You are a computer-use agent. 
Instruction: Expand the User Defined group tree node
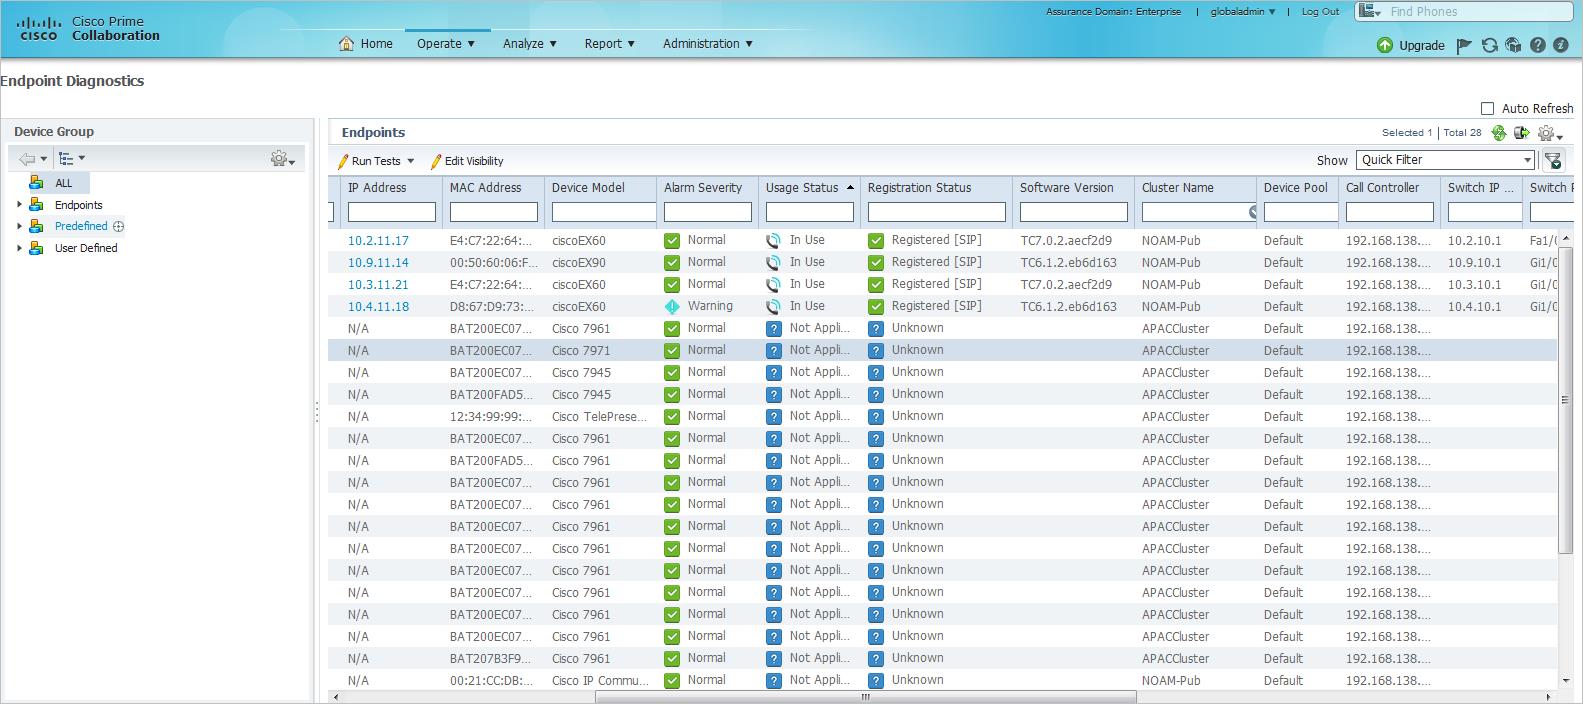coord(19,249)
